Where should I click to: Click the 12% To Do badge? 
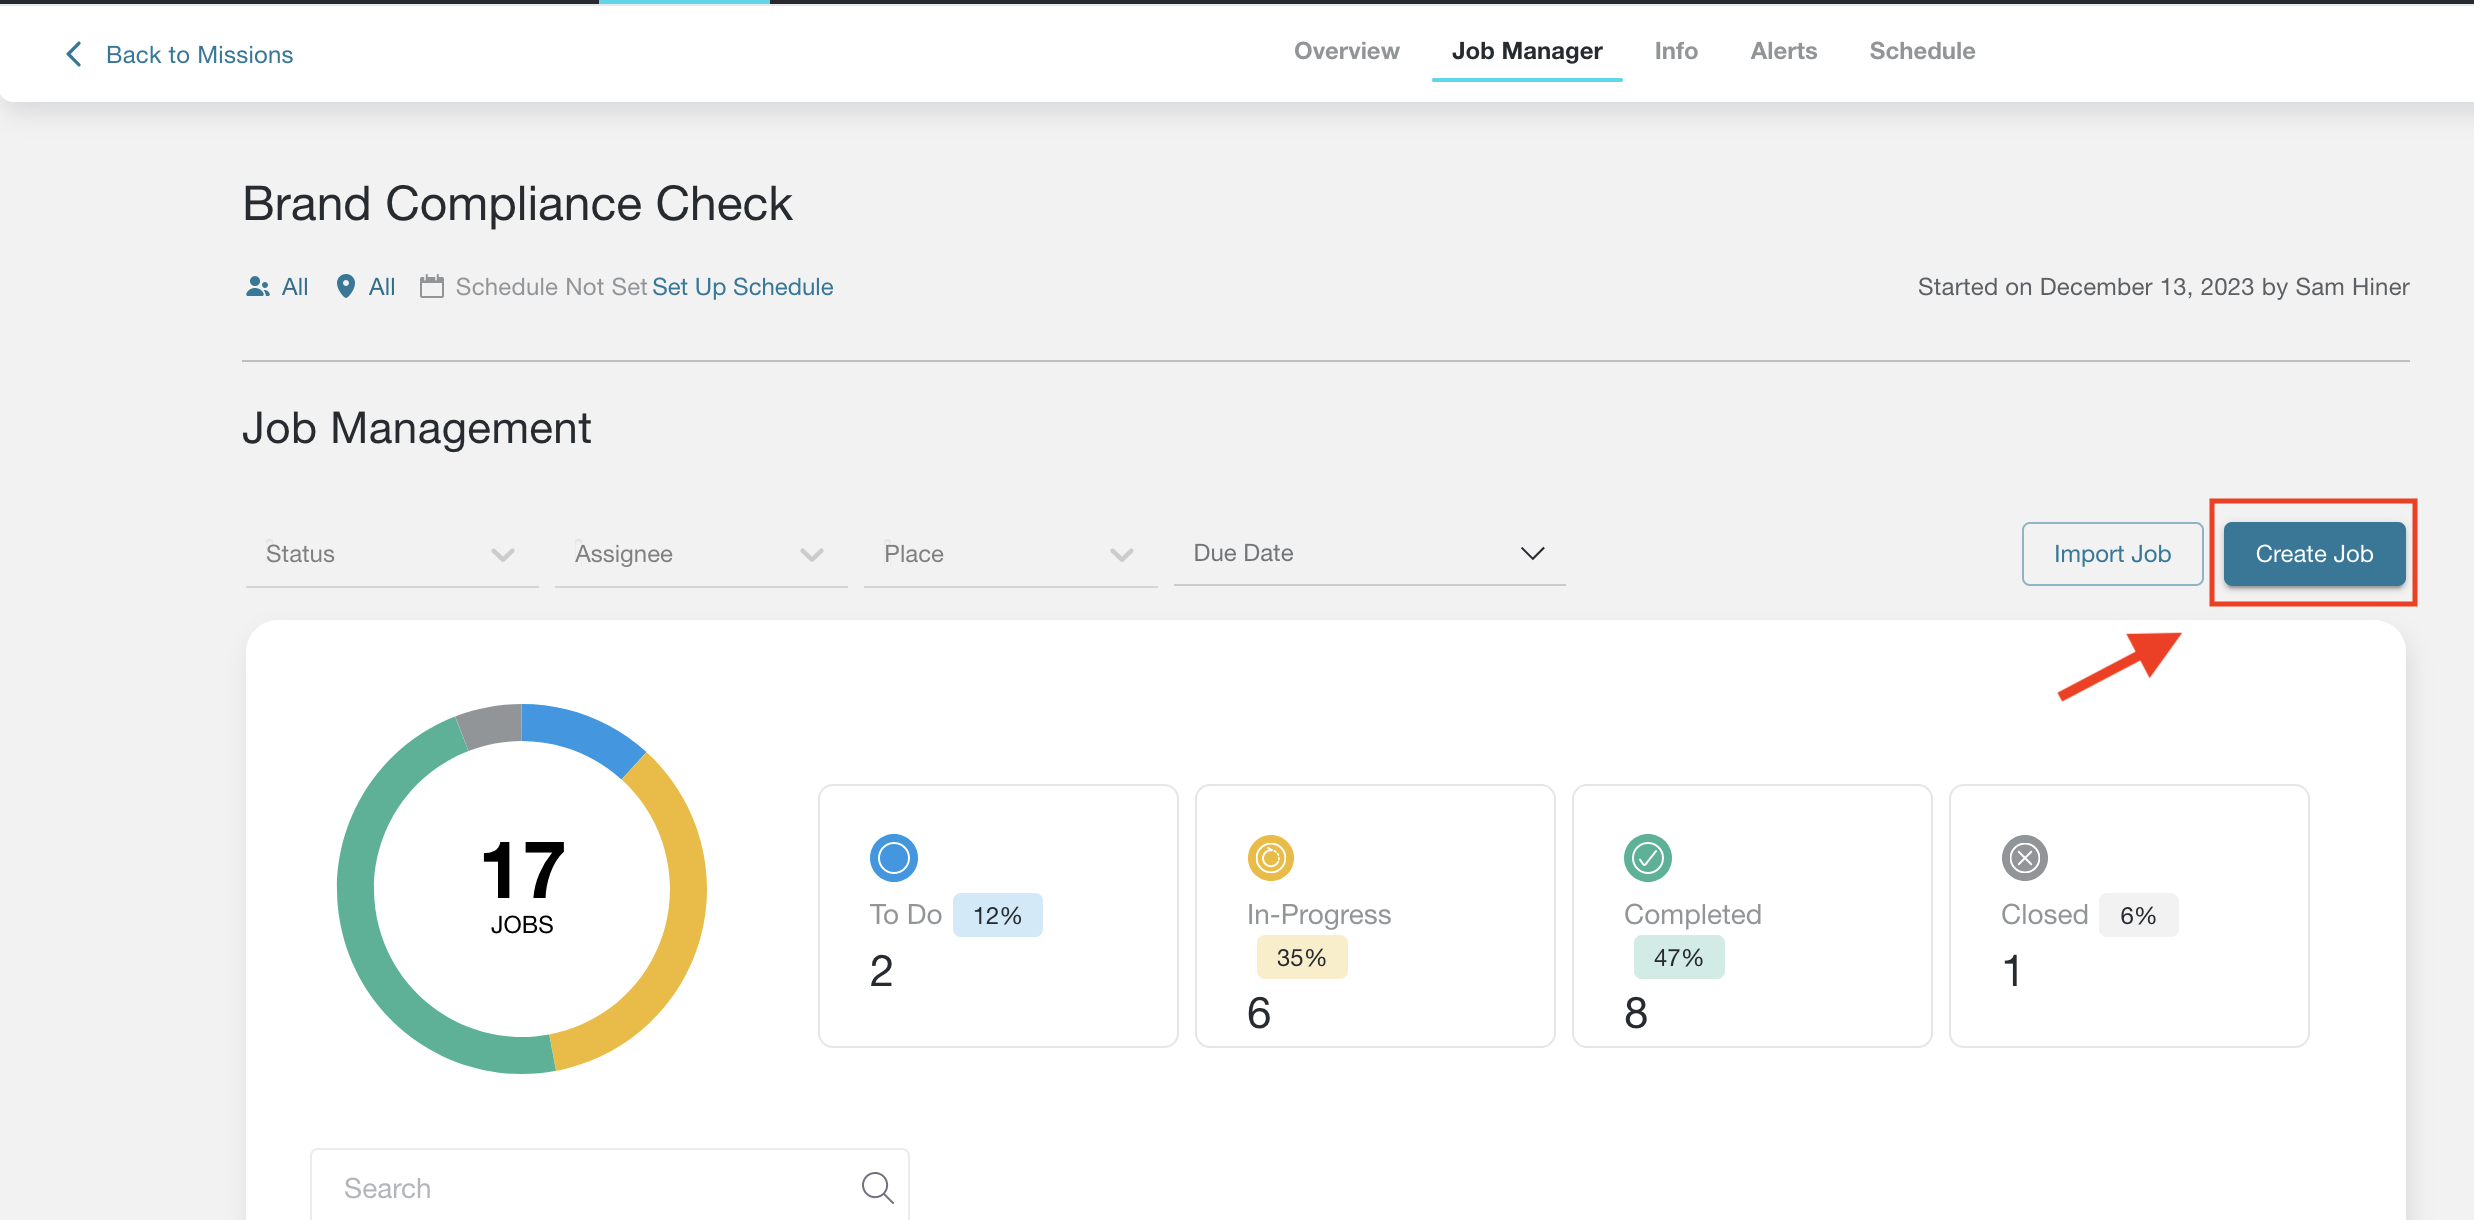pos(997,915)
